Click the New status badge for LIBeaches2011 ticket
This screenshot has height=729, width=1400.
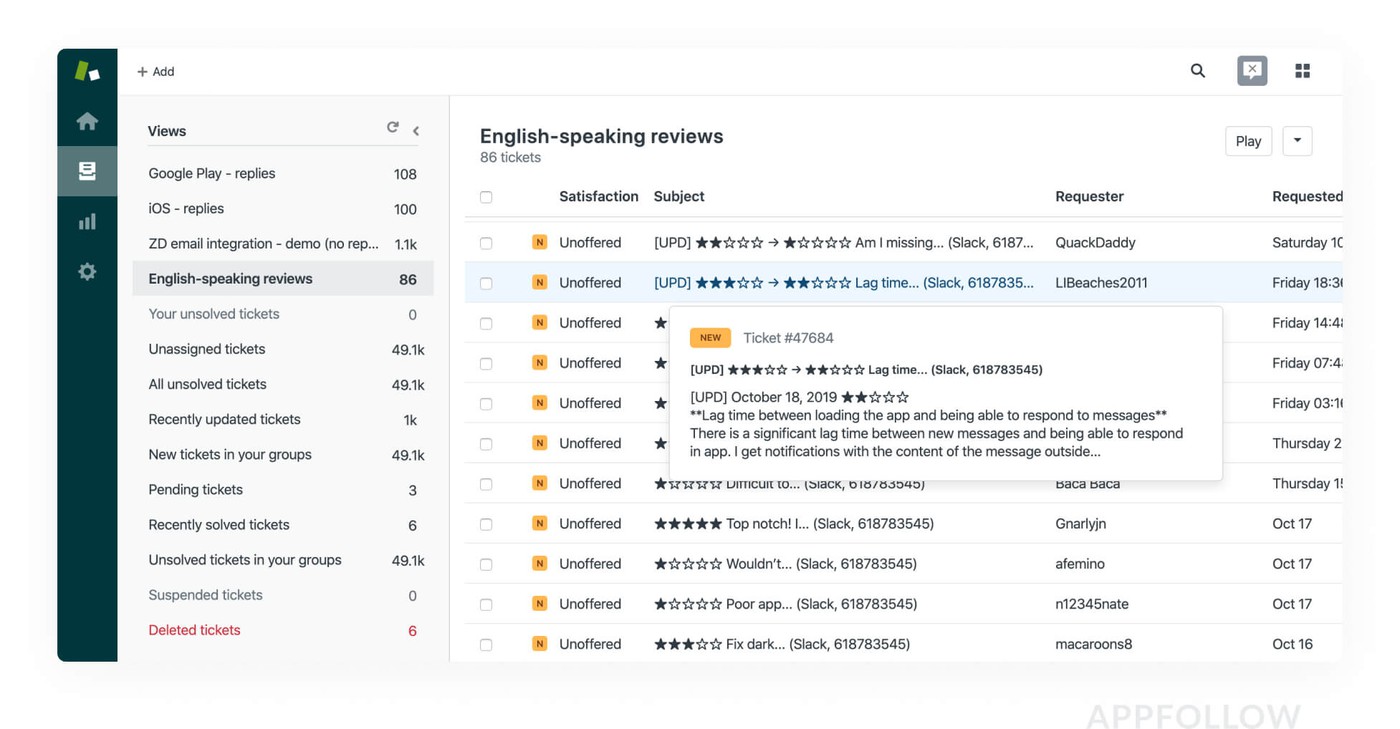540,282
